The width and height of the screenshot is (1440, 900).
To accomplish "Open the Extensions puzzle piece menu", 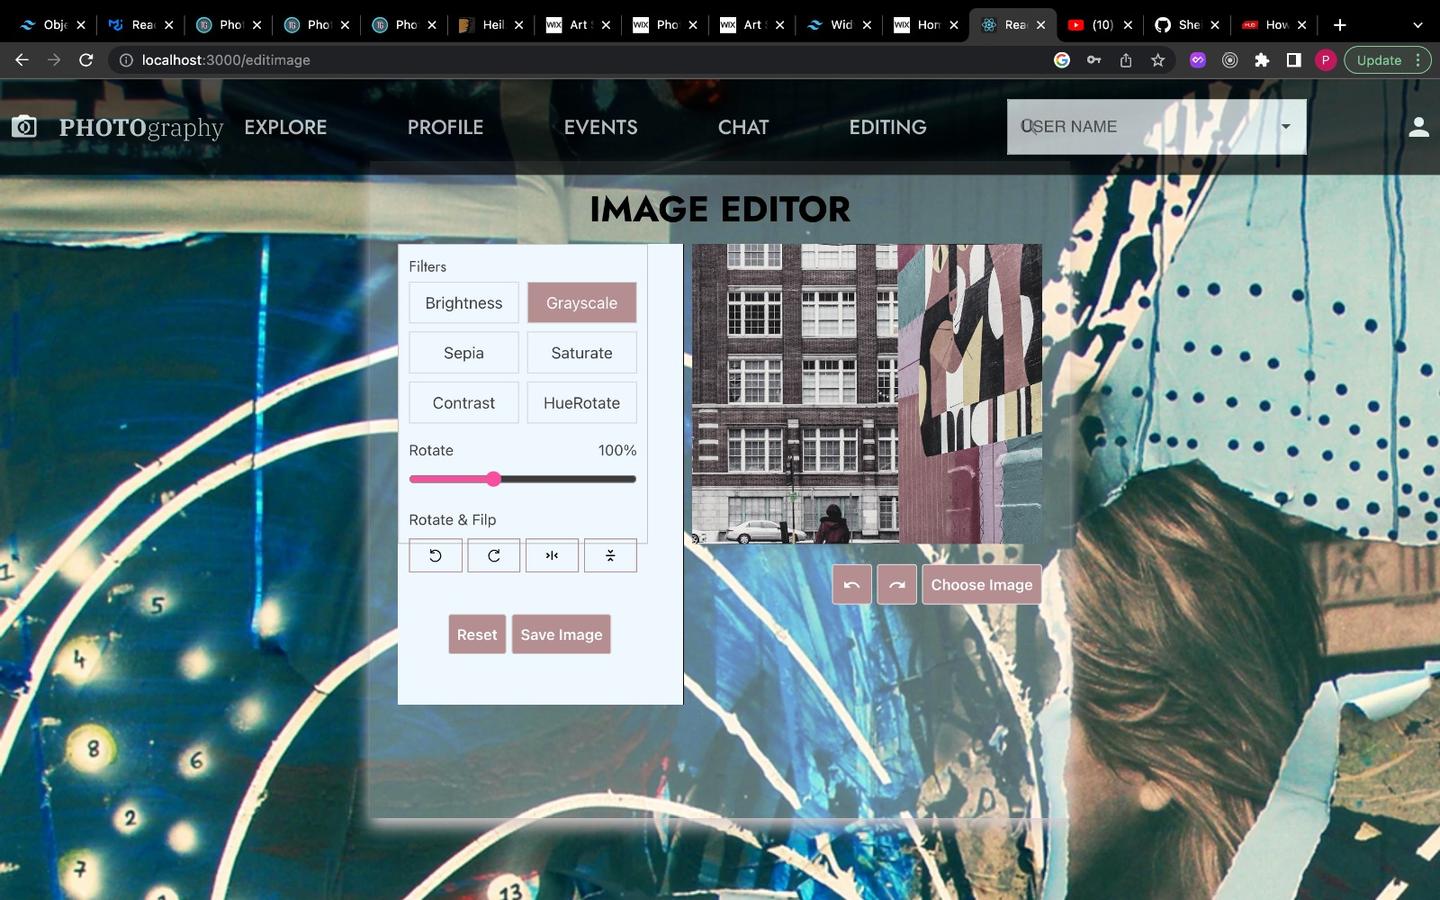I will (1262, 60).
